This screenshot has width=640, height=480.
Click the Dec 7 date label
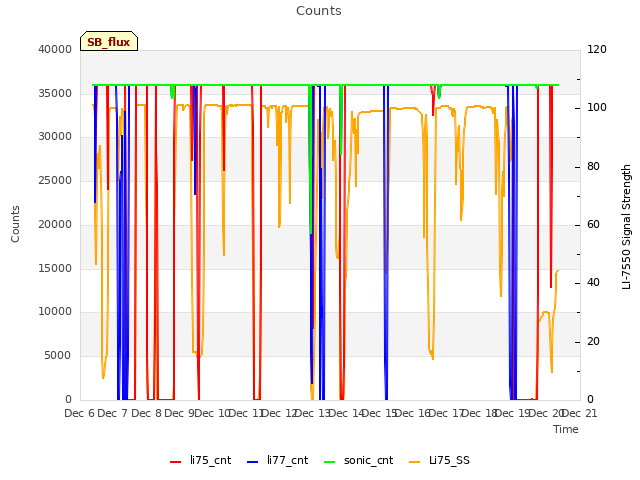(113, 413)
